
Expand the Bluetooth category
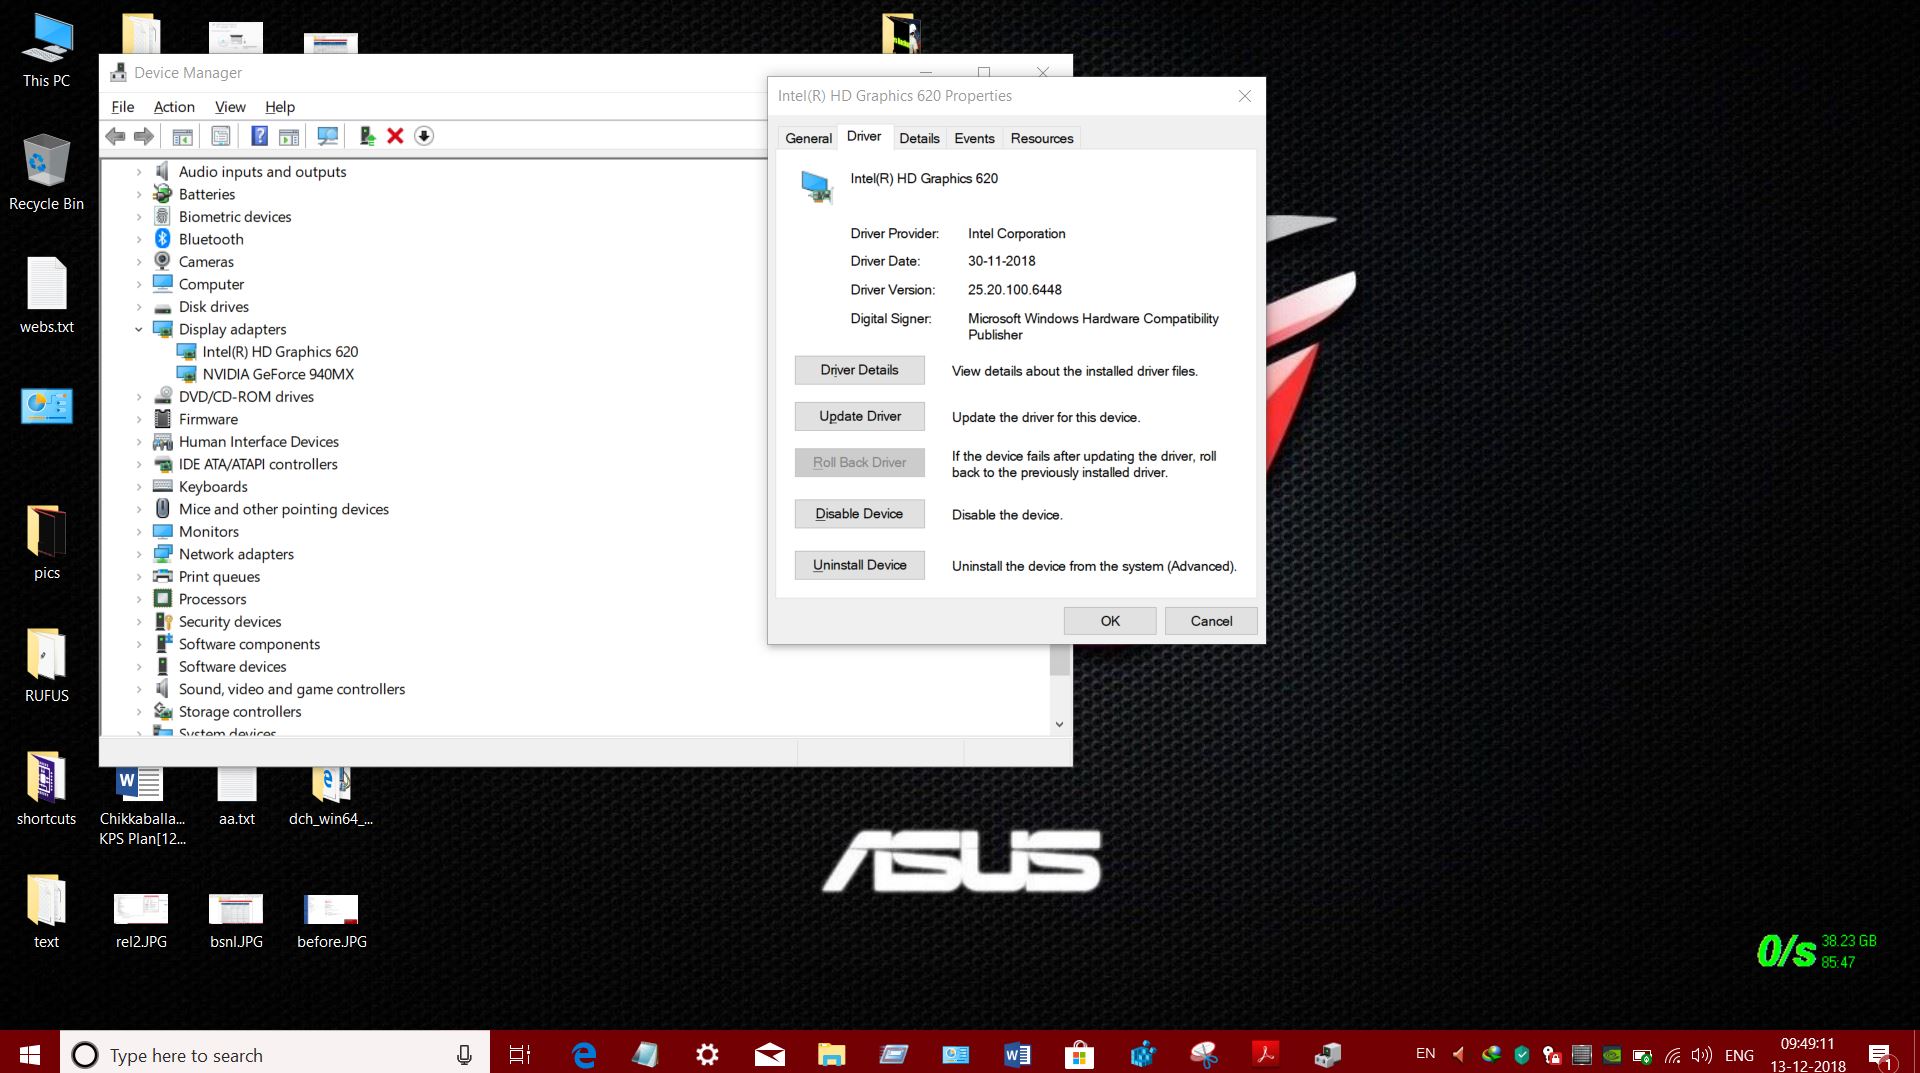click(139, 239)
